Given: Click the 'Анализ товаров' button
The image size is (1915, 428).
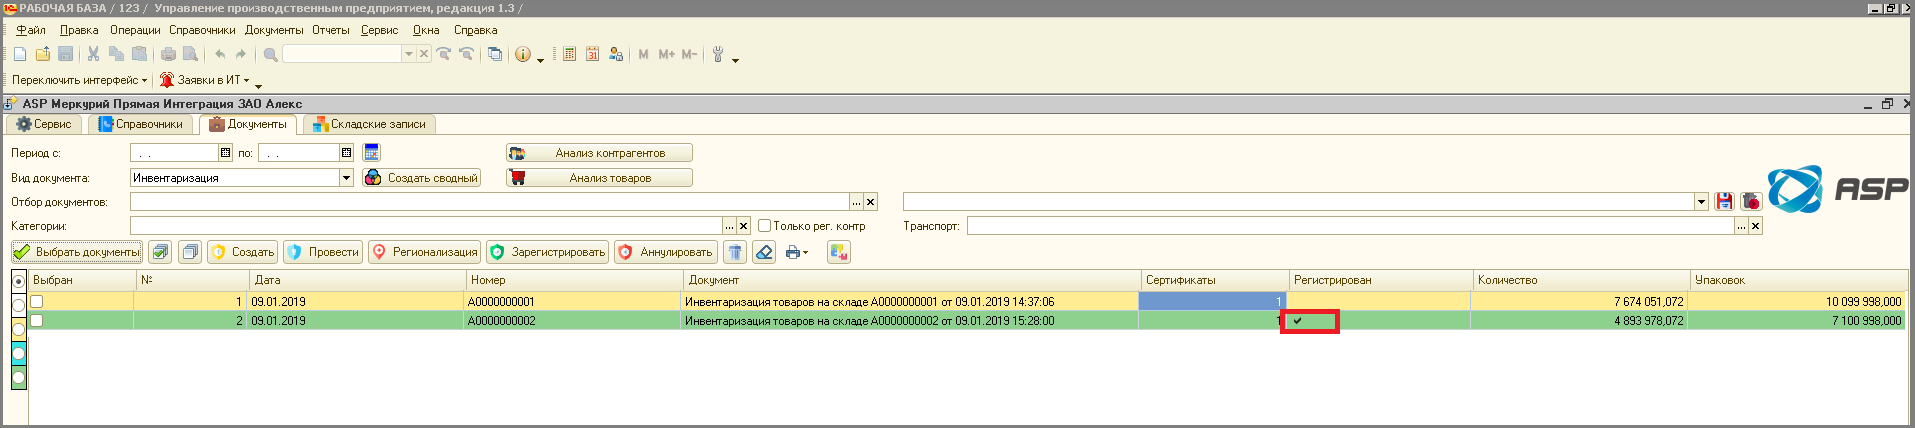Looking at the screenshot, I should [599, 177].
